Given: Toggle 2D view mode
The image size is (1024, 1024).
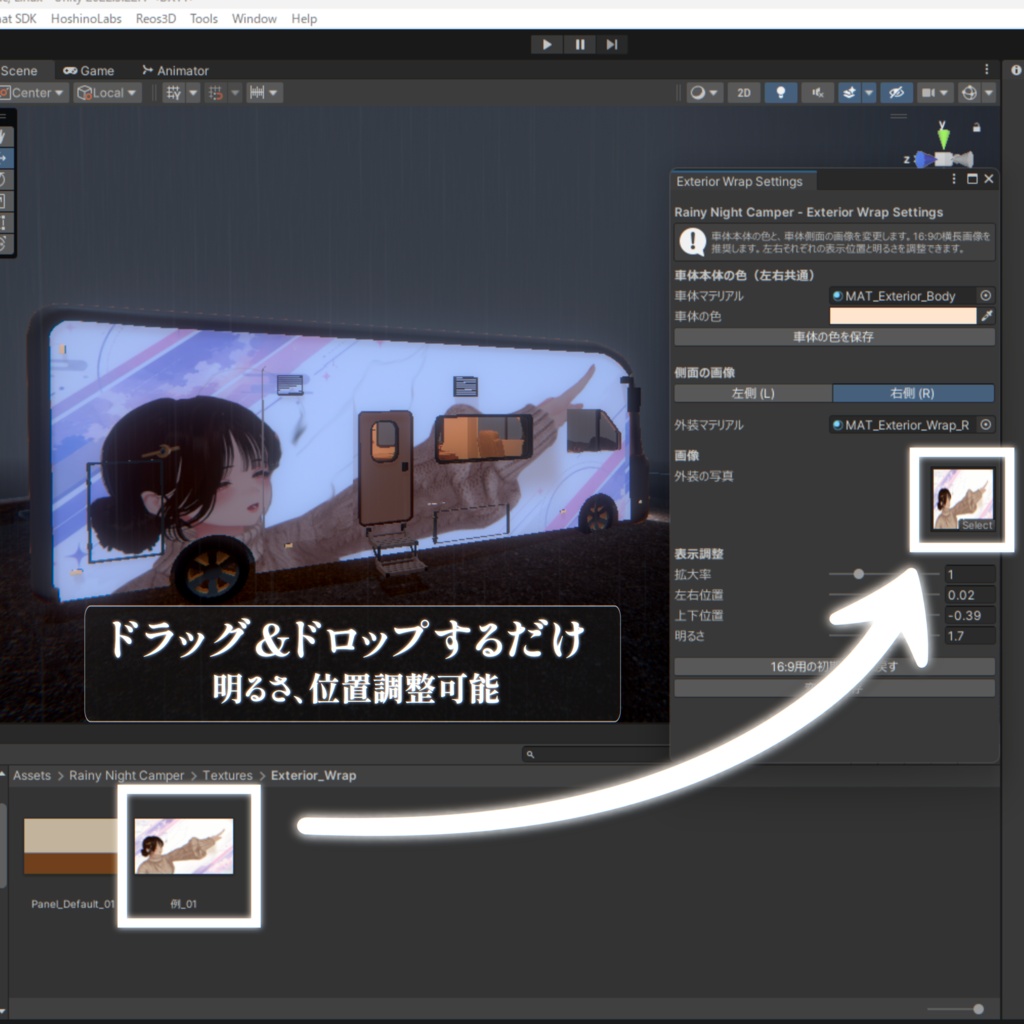Looking at the screenshot, I should (x=744, y=93).
